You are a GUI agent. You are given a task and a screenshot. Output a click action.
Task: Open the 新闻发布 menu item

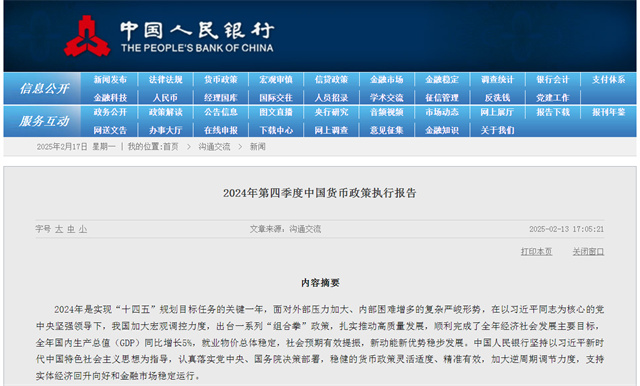pos(110,80)
